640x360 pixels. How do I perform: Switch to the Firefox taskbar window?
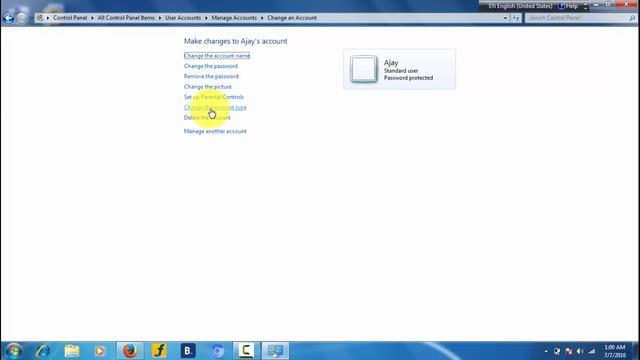pos(130,351)
